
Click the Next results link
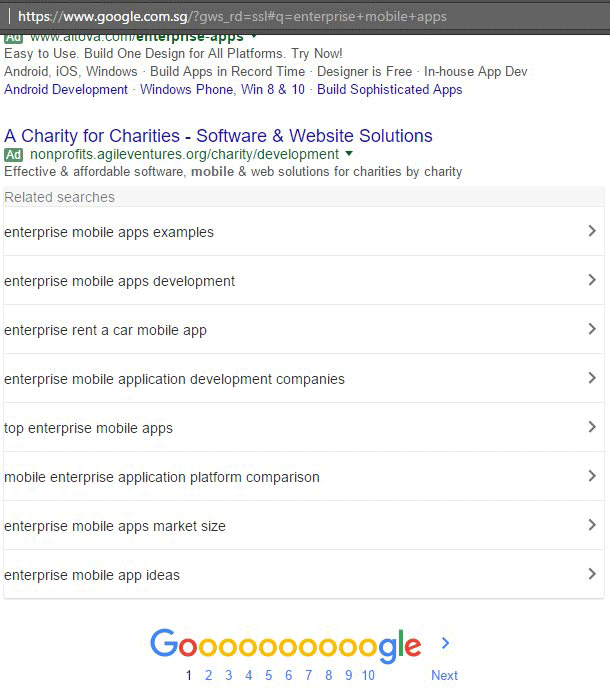(444, 675)
